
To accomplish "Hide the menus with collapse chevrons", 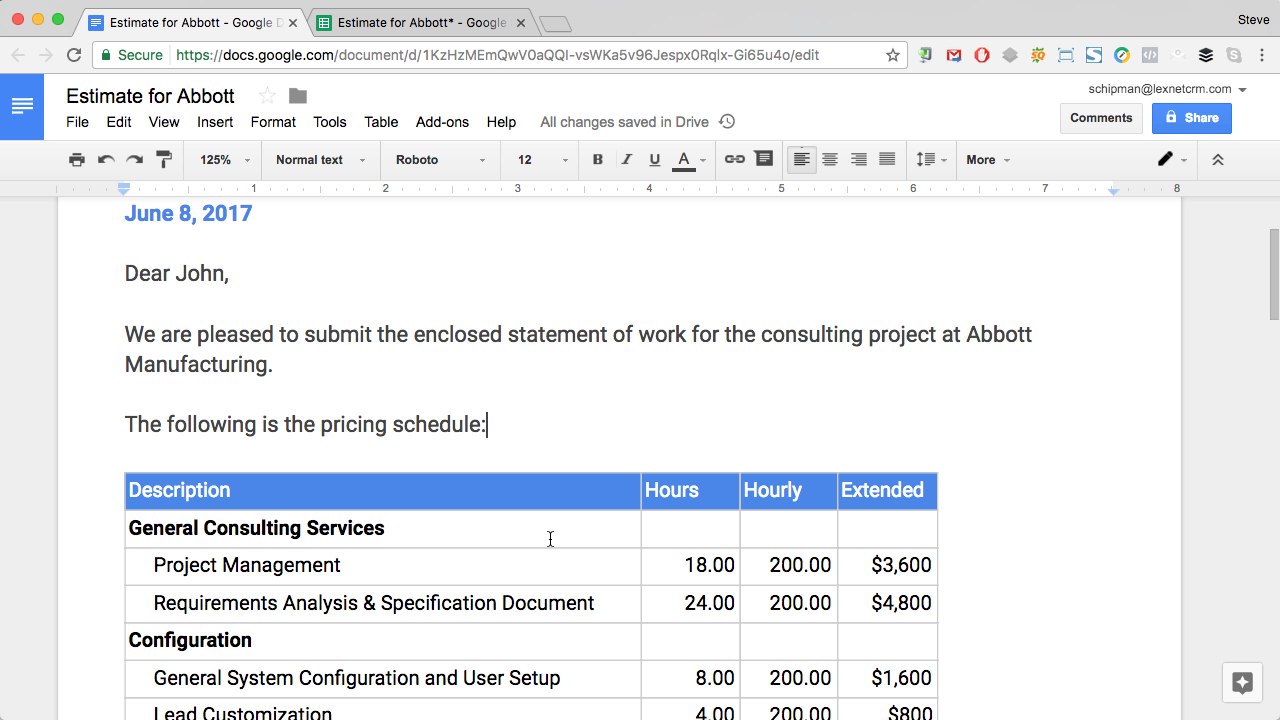I will (x=1218, y=160).
